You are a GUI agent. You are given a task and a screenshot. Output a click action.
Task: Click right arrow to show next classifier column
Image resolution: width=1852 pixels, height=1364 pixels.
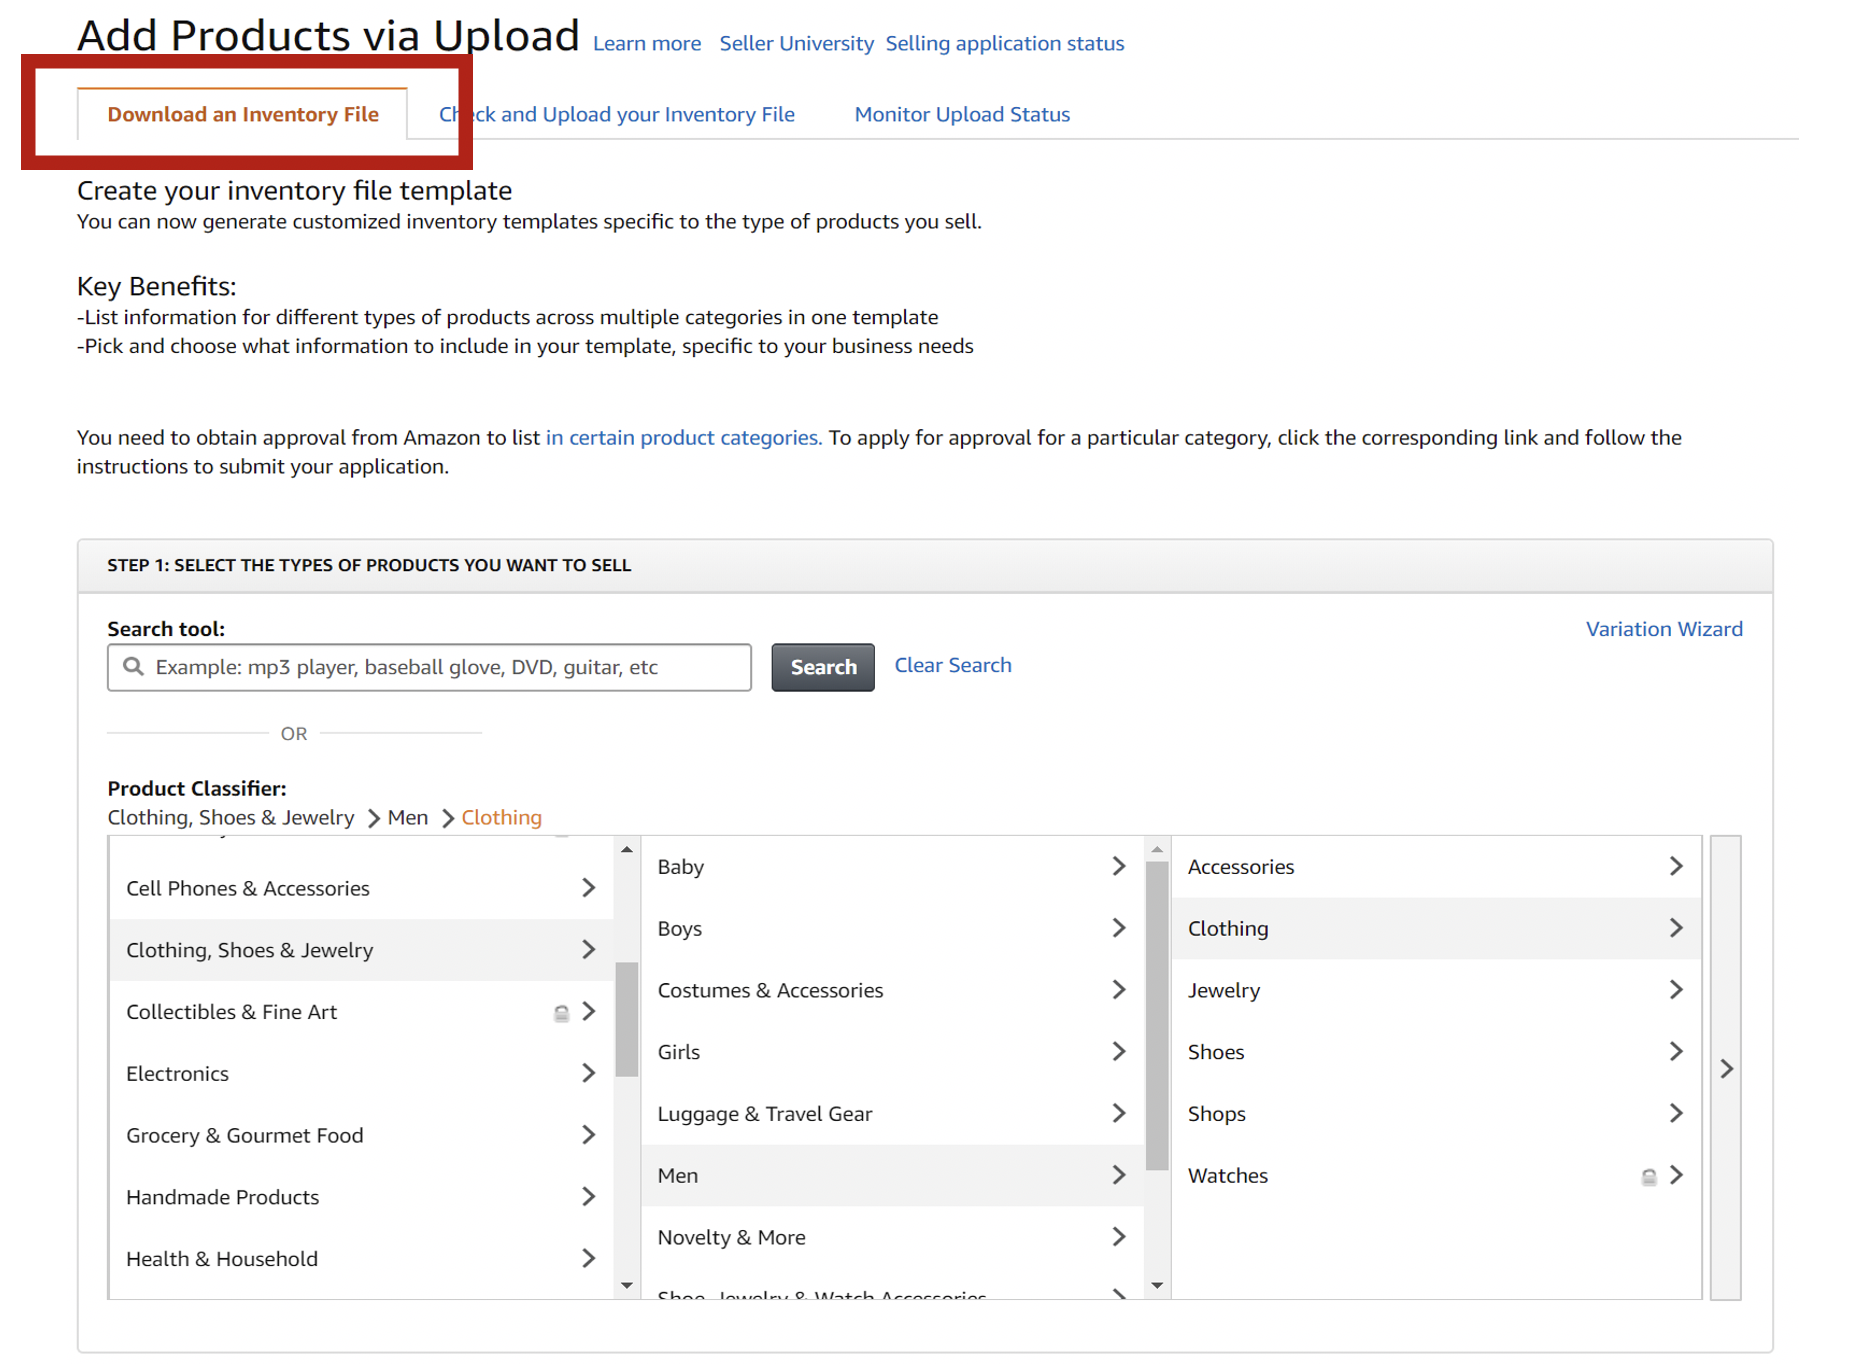point(1726,1069)
